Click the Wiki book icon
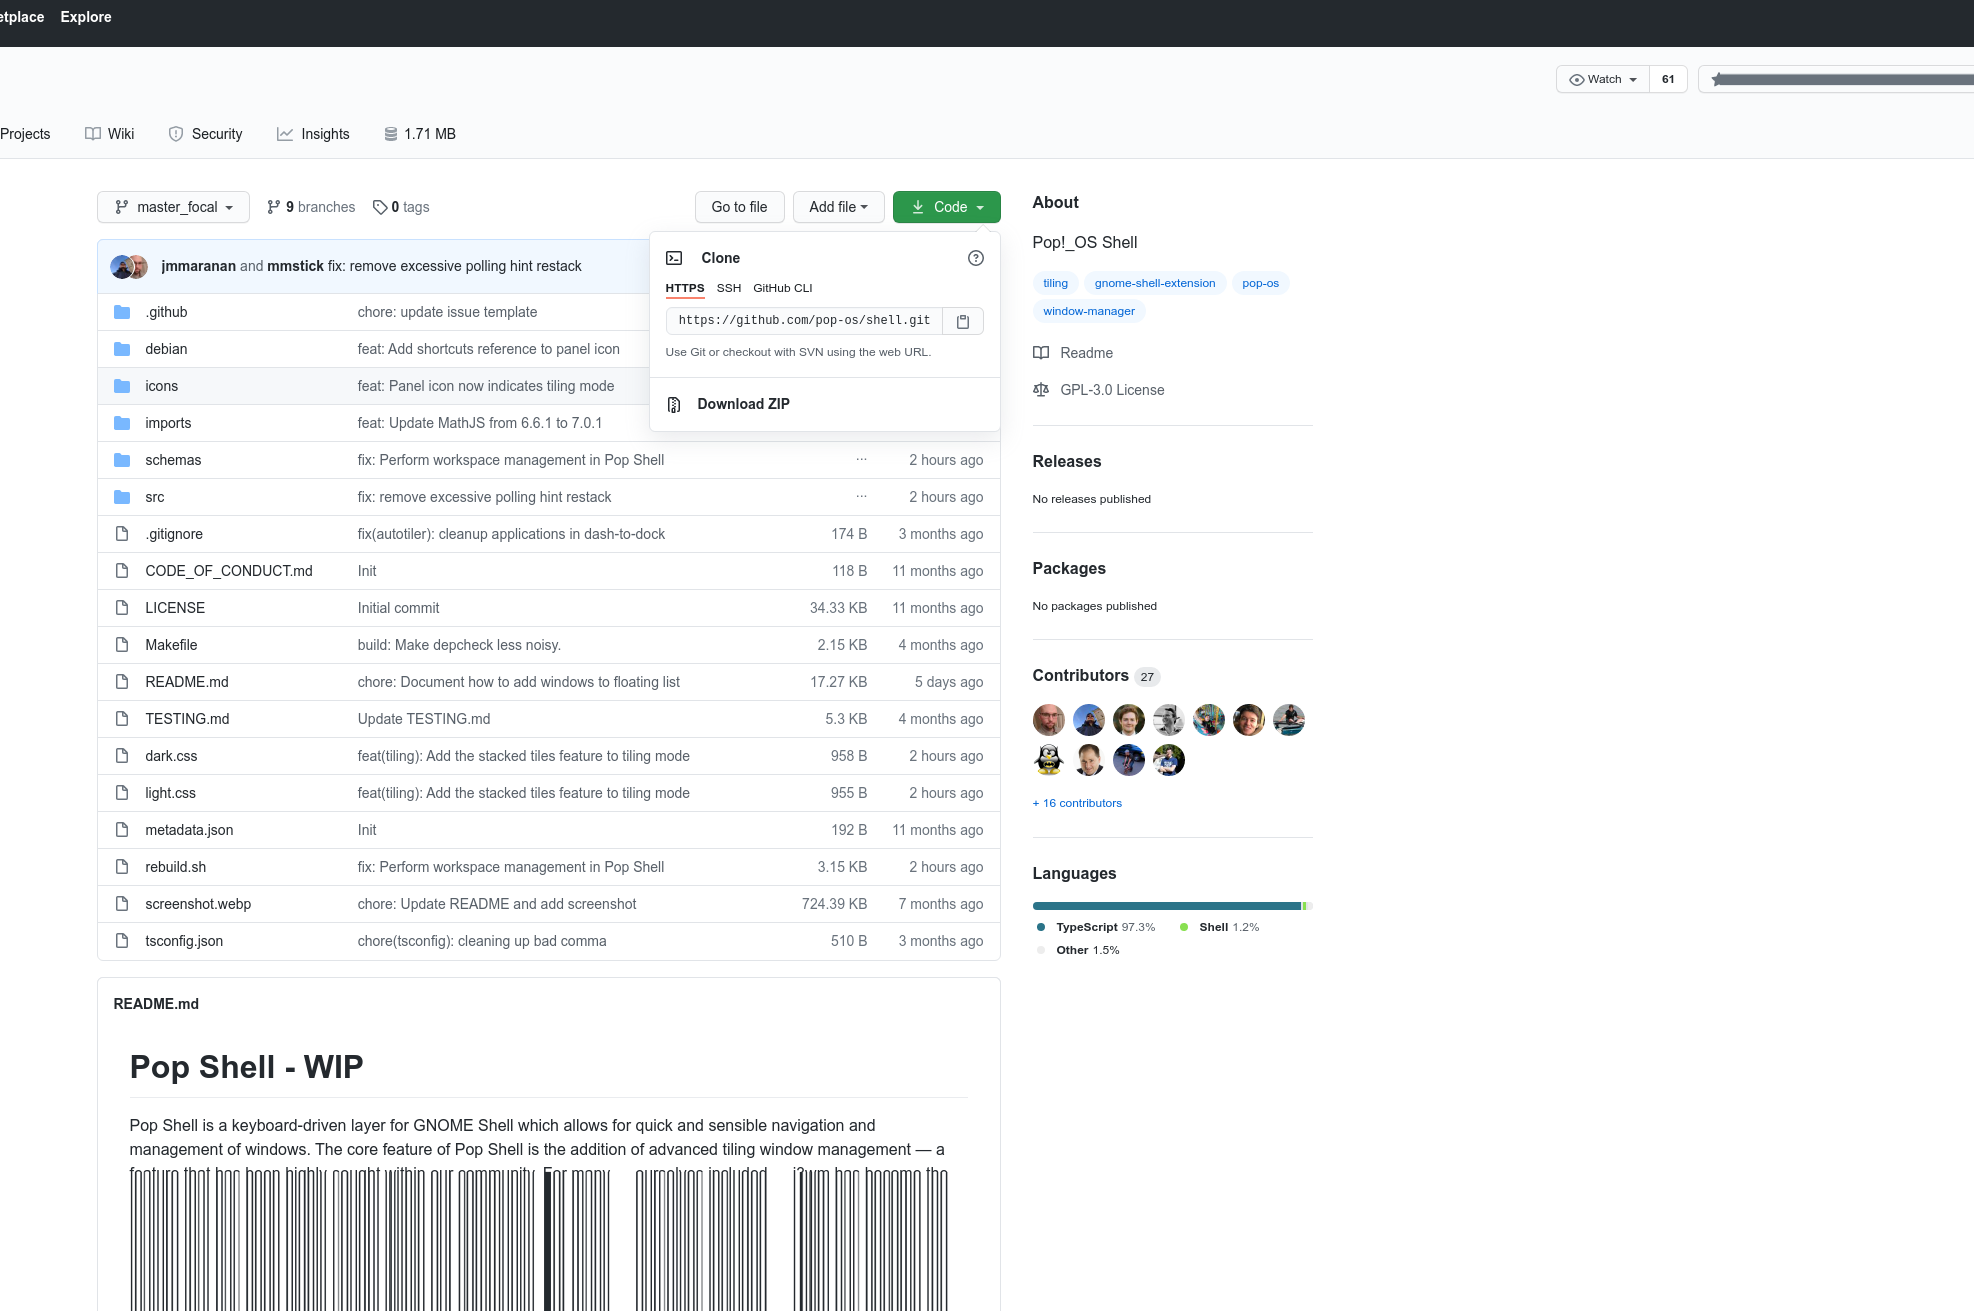This screenshot has width=1974, height=1311. [x=92, y=133]
